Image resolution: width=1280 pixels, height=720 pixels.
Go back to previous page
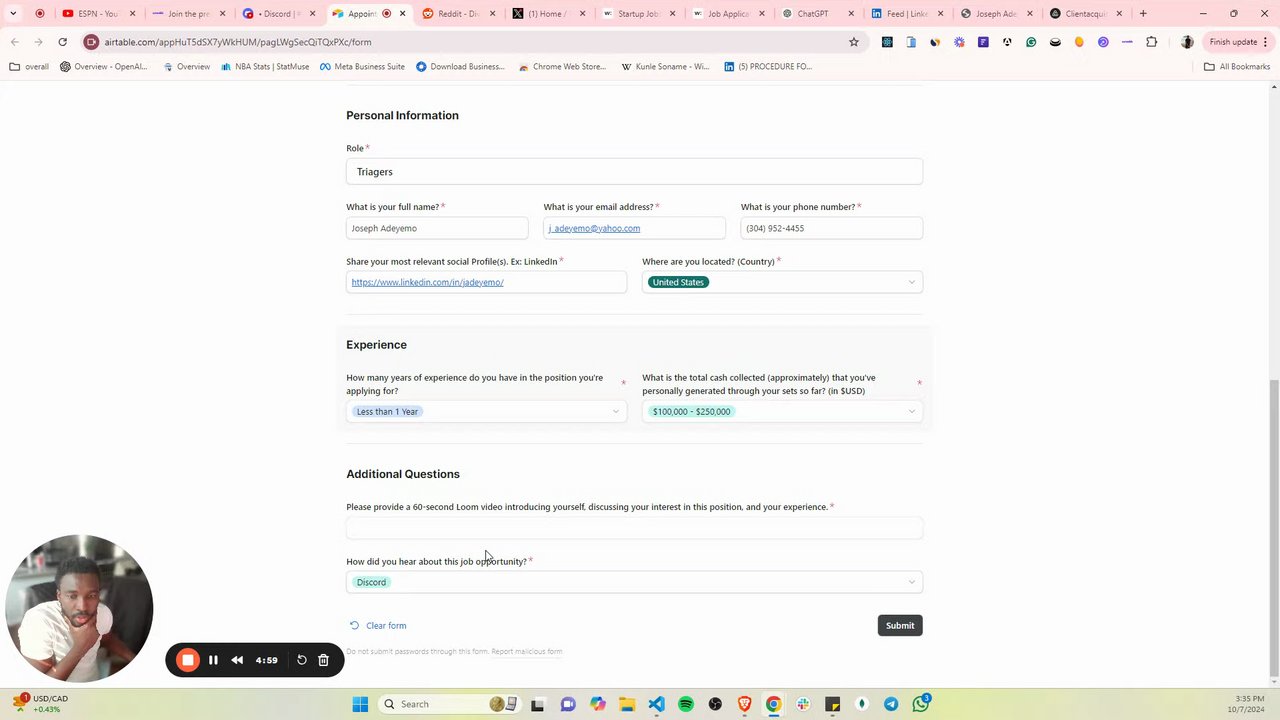(x=15, y=42)
